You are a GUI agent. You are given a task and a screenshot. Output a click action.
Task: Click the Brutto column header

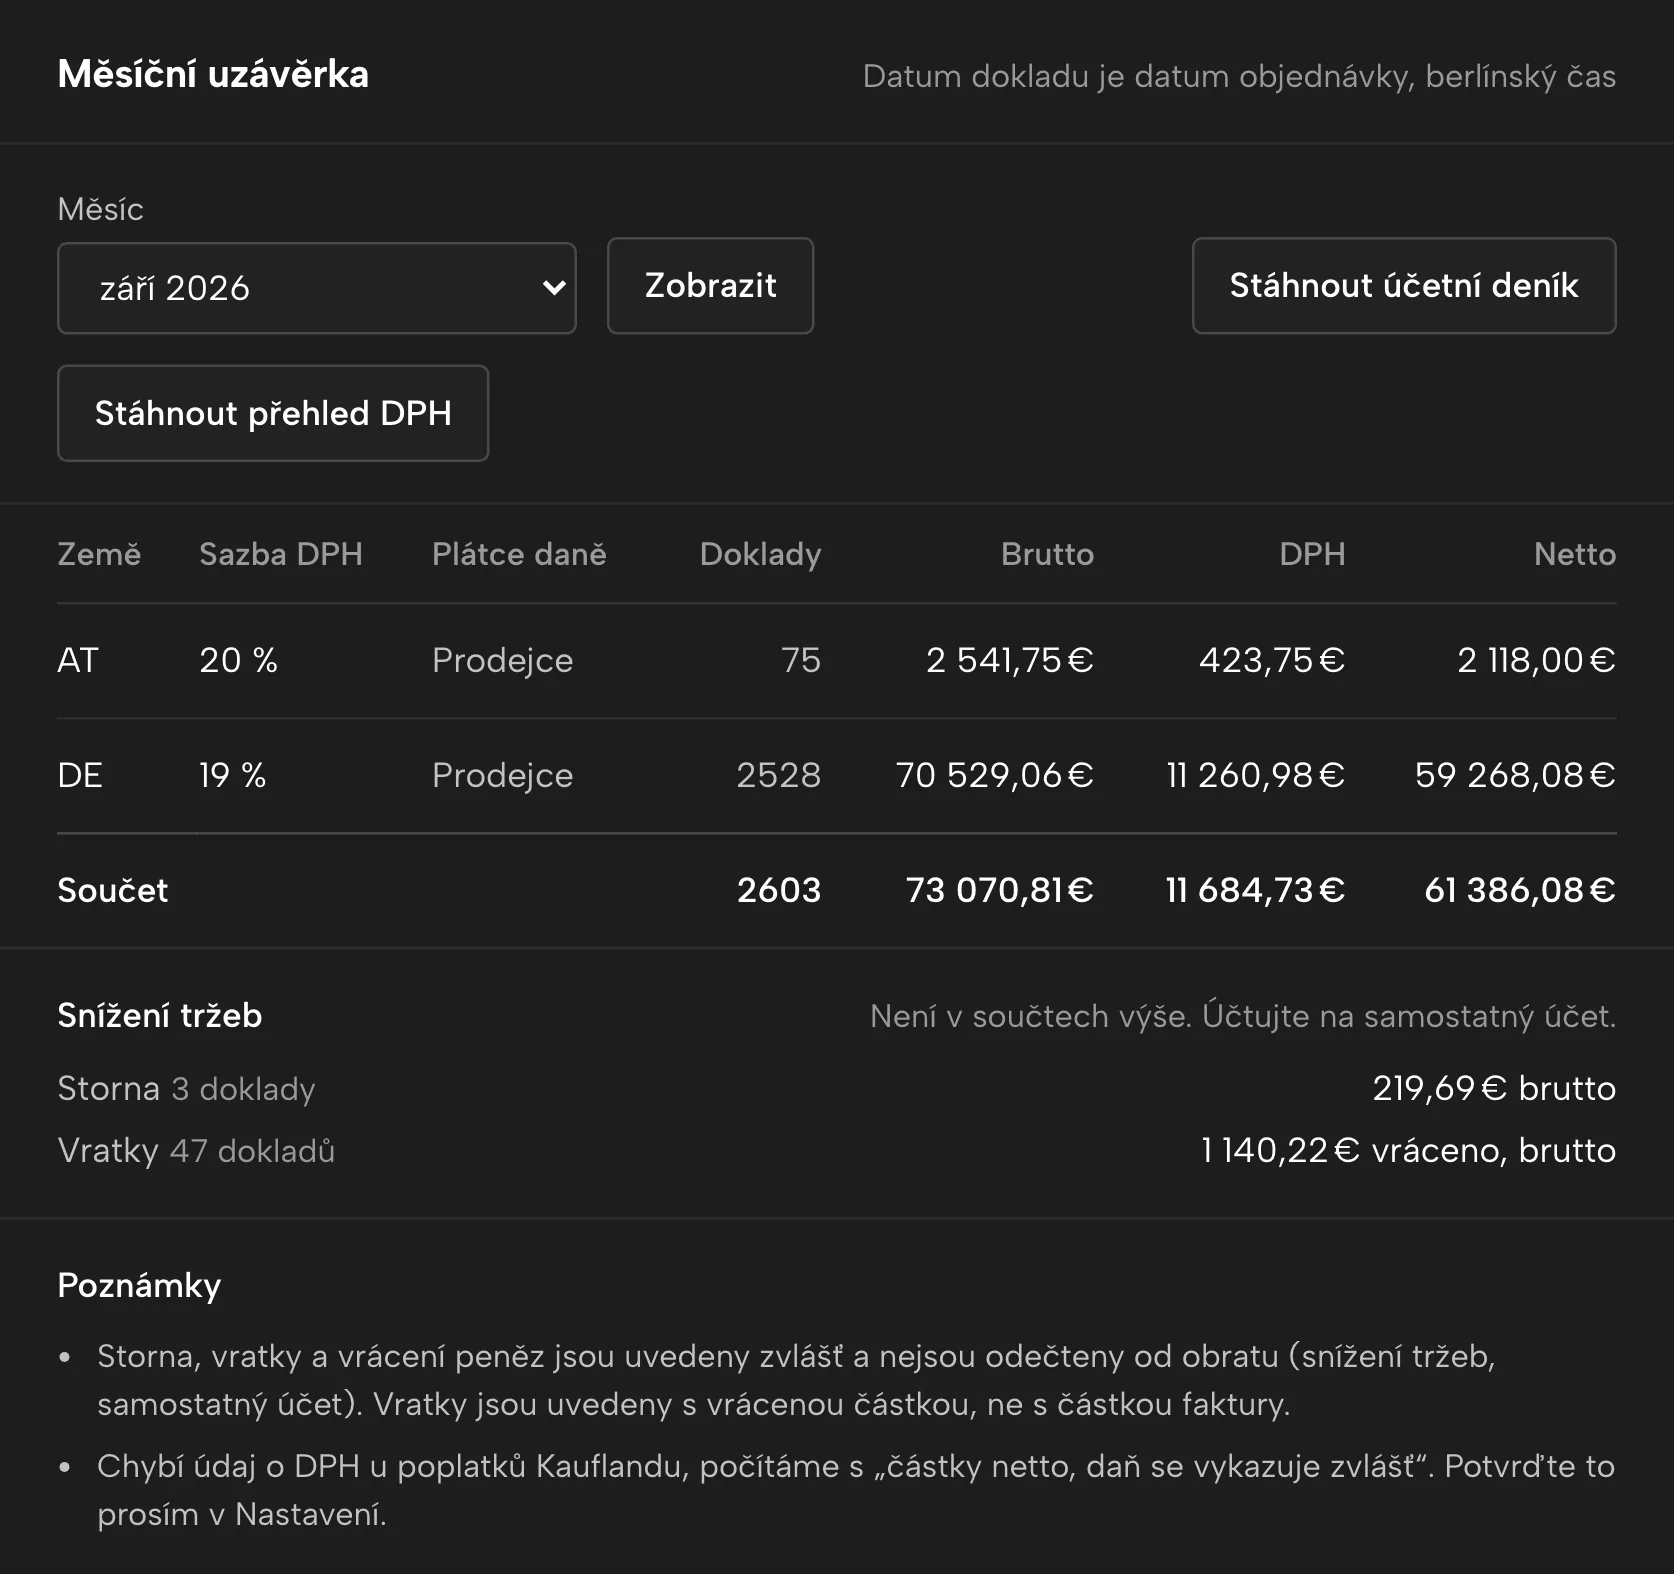(x=1047, y=554)
